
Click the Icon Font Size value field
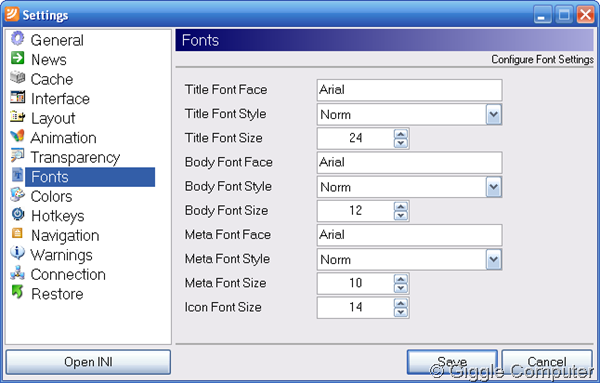pyautogui.click(x=355, y=307)
